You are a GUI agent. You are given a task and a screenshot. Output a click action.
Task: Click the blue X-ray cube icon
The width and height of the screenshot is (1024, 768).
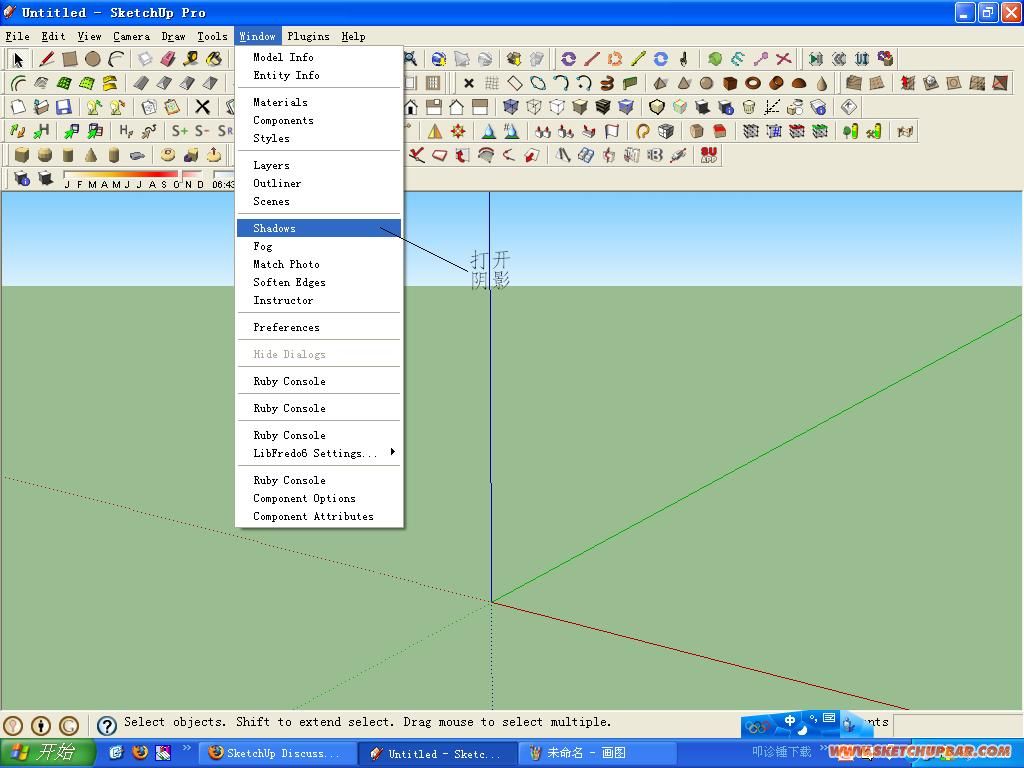click(x=511, y=107)
